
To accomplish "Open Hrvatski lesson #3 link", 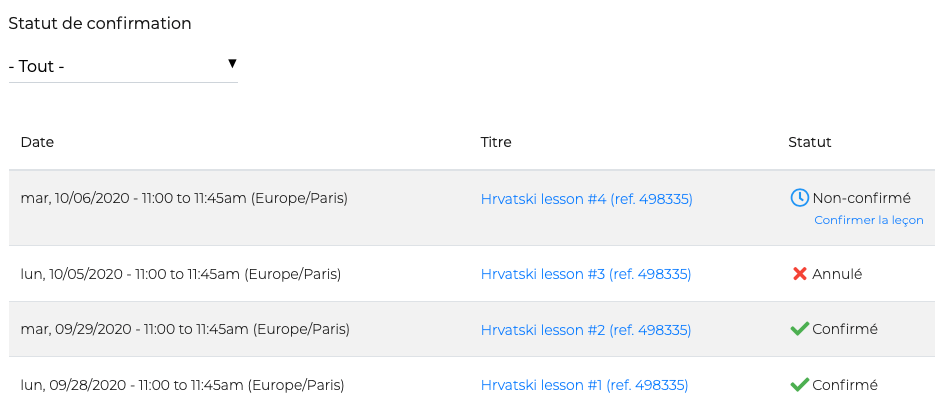I will tap(585, 274).
